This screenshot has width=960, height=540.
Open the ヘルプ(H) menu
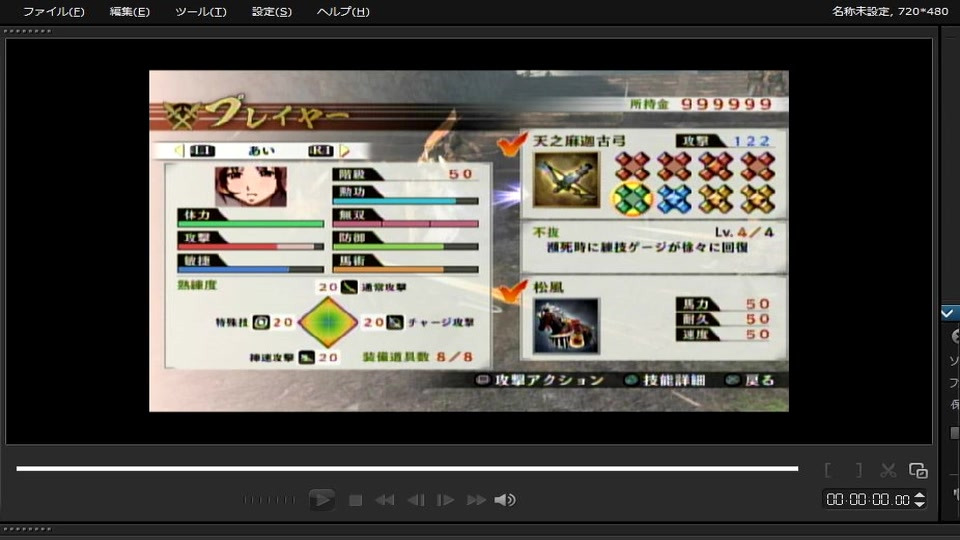[x=342, y=12]
